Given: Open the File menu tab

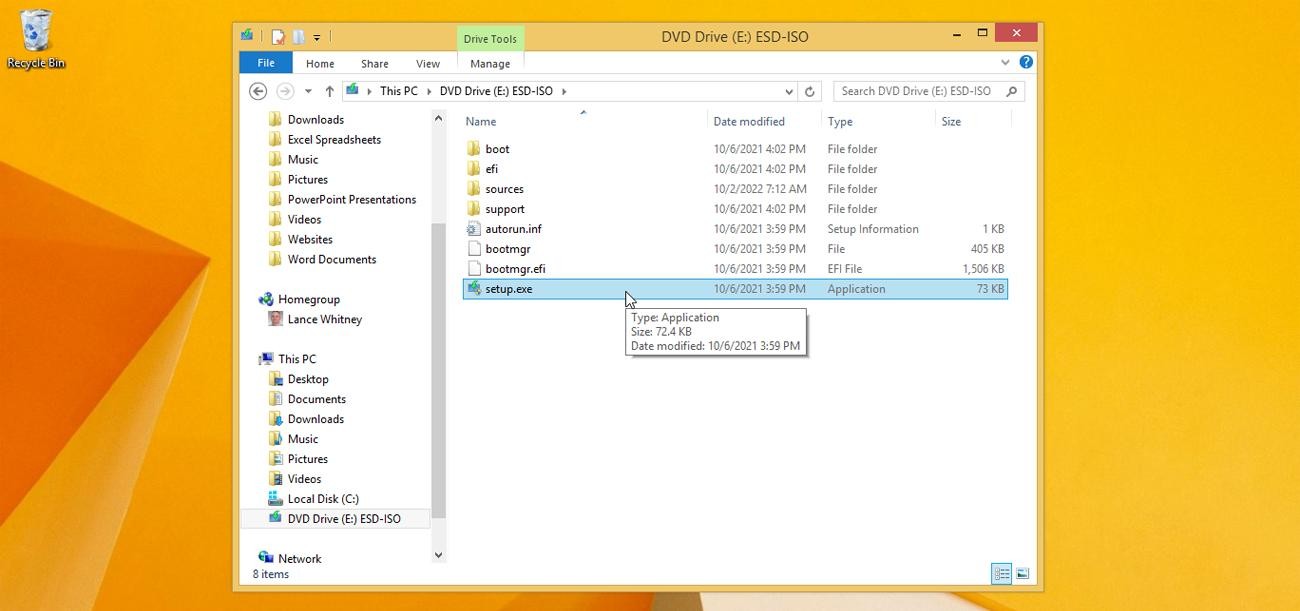Looking at the screenshot, I should [x=266, y=63].
